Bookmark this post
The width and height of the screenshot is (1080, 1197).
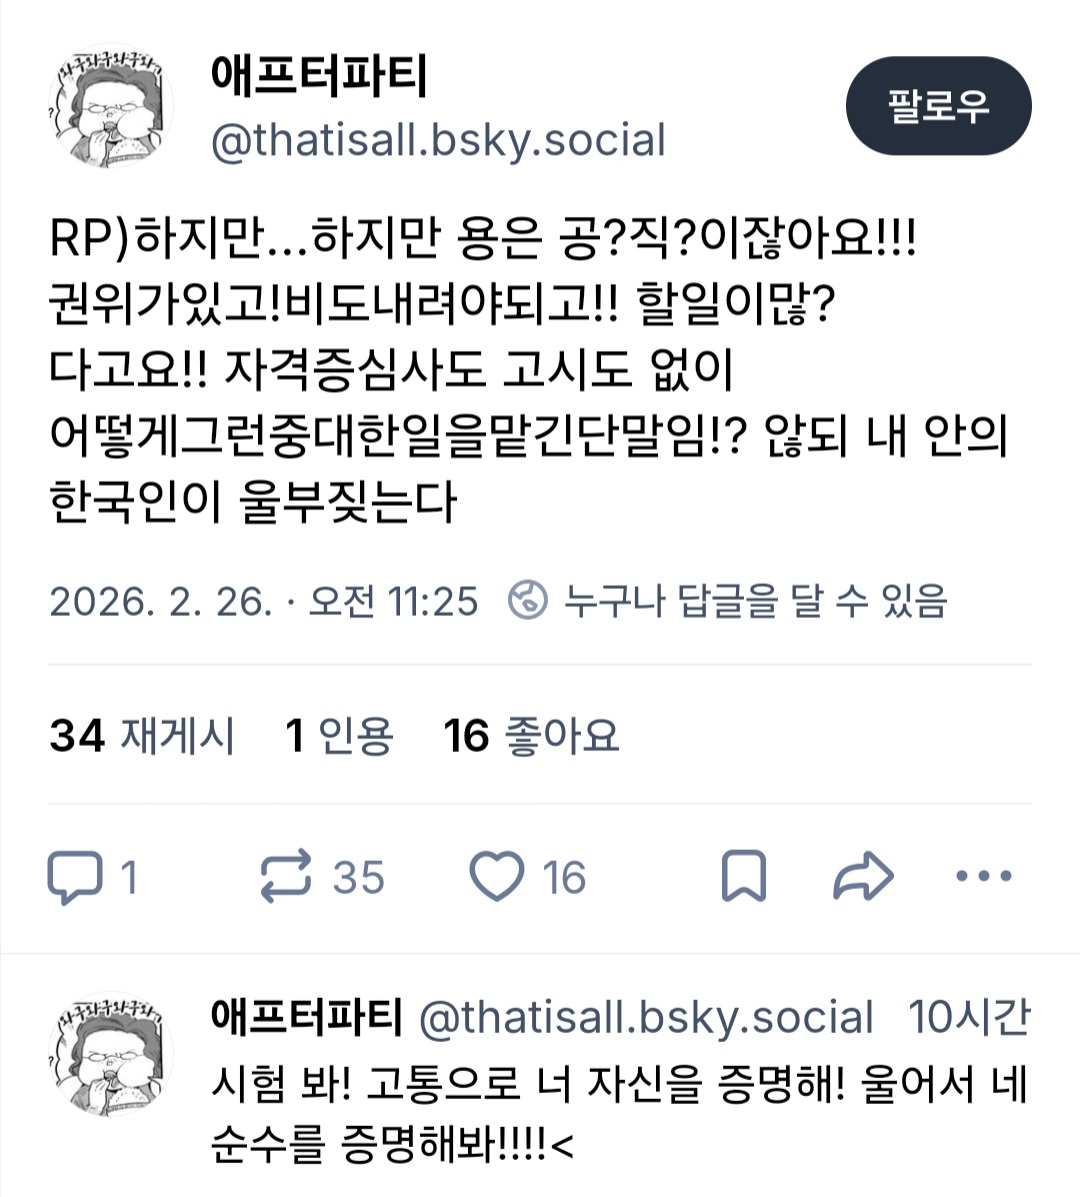pos(743,876)
